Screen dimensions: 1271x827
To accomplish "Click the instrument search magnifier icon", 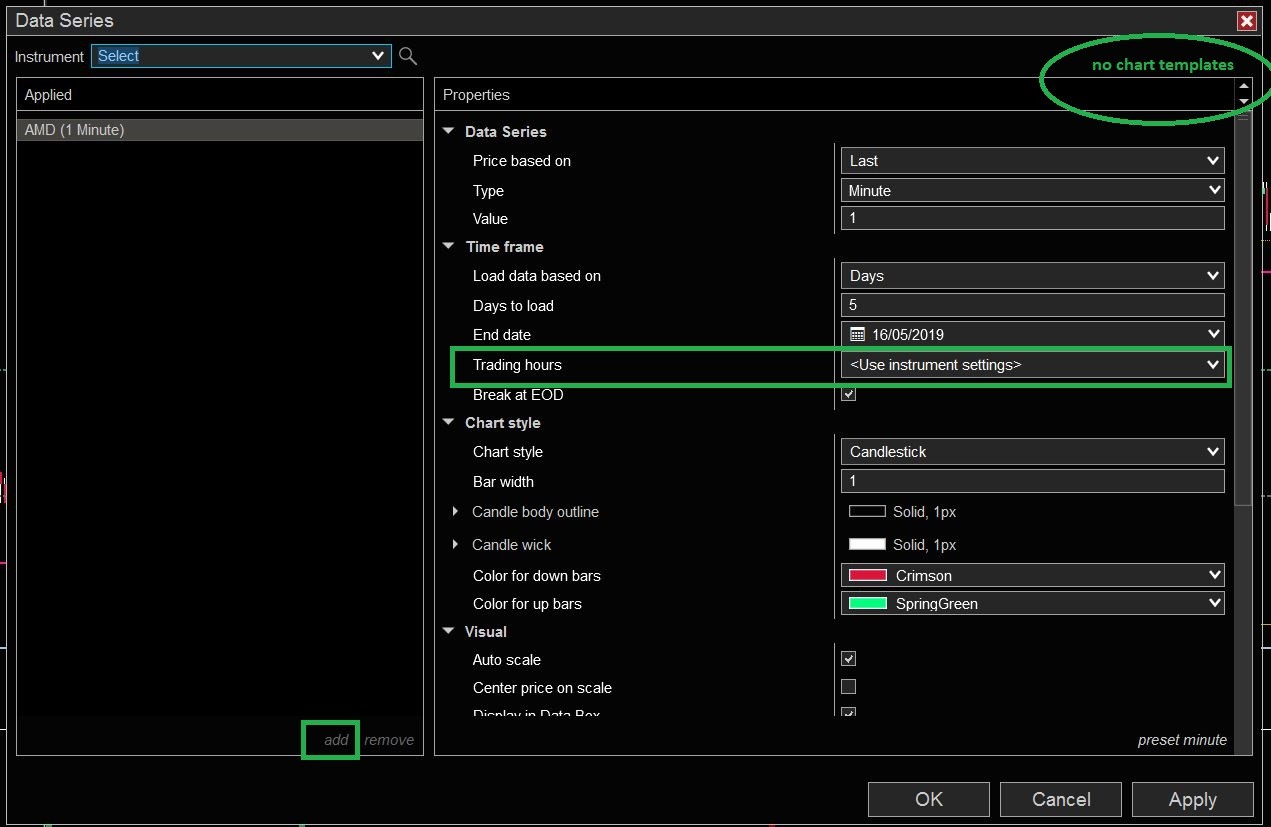I will pyautogui.click(x=407, y=56).
